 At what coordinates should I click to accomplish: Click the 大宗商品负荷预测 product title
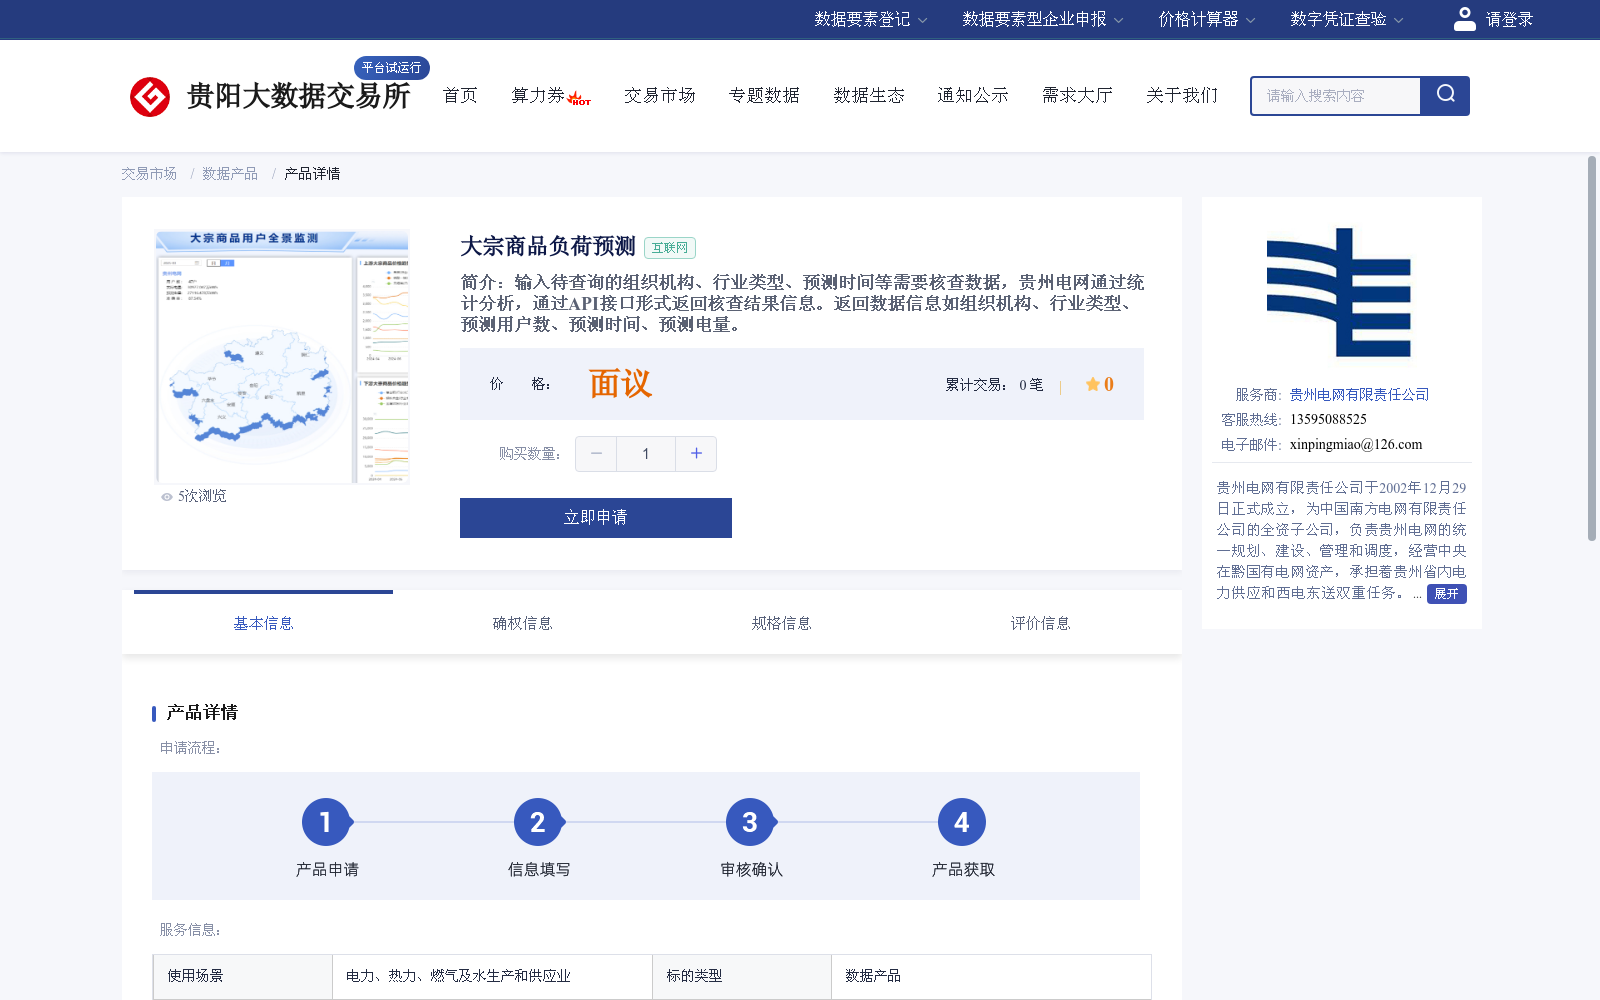click(x=548, y=246)
